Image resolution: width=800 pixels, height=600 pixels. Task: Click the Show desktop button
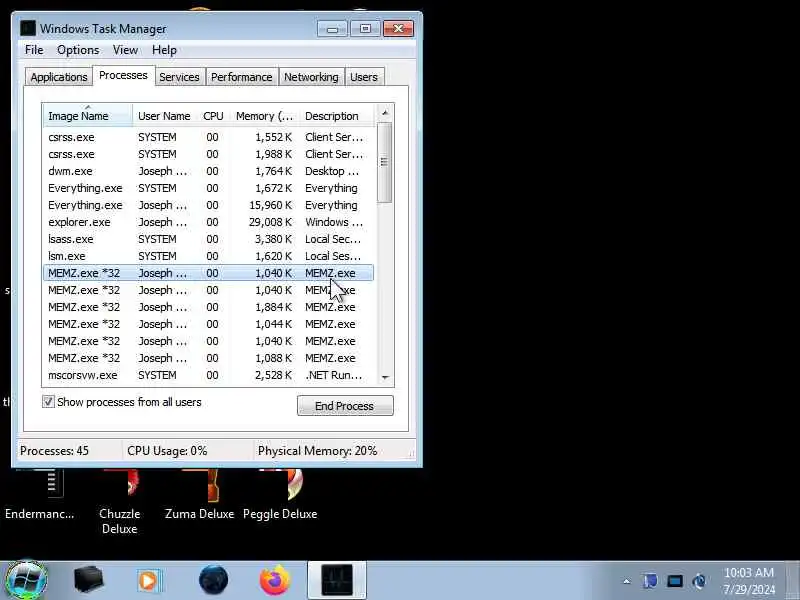(x=793, y=580)
